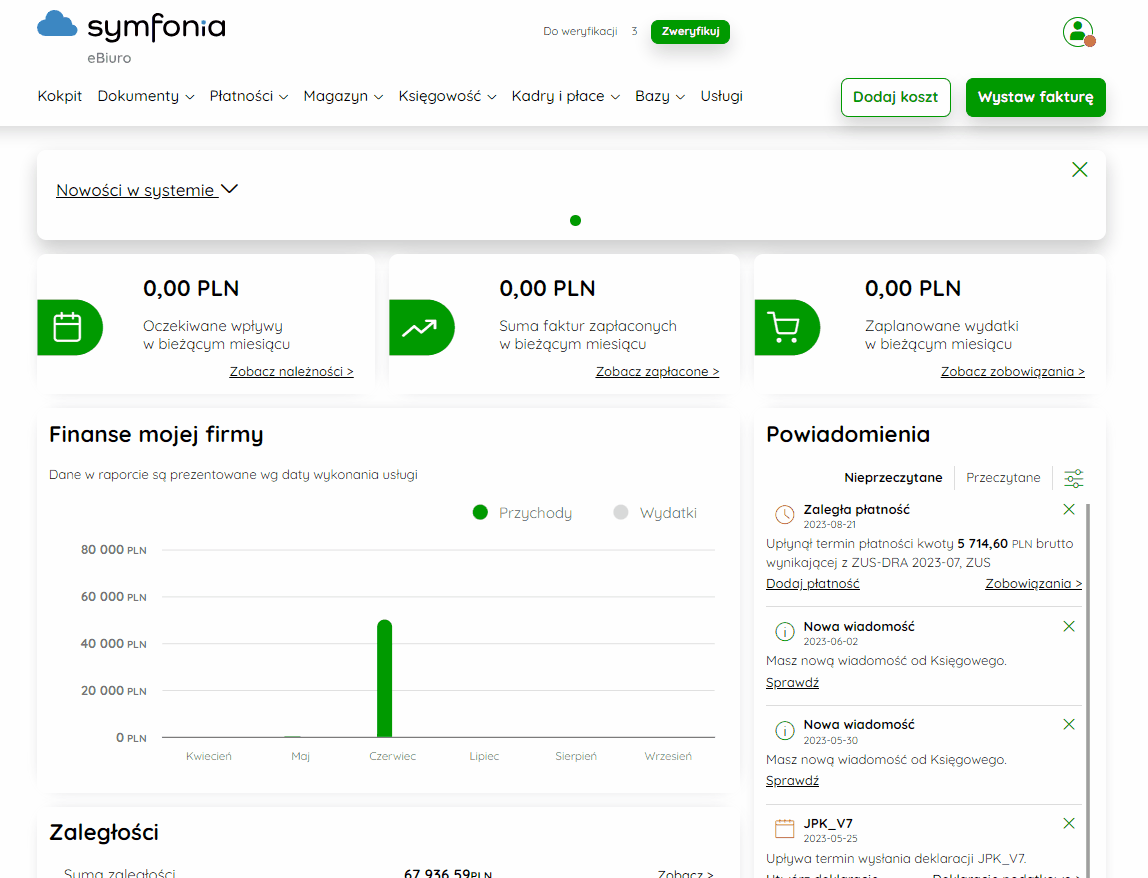Click the 5 714,60 PLN amount in notification
Image resolution: width=1148 pixels, height=878 pixels.
pos(994,543)
